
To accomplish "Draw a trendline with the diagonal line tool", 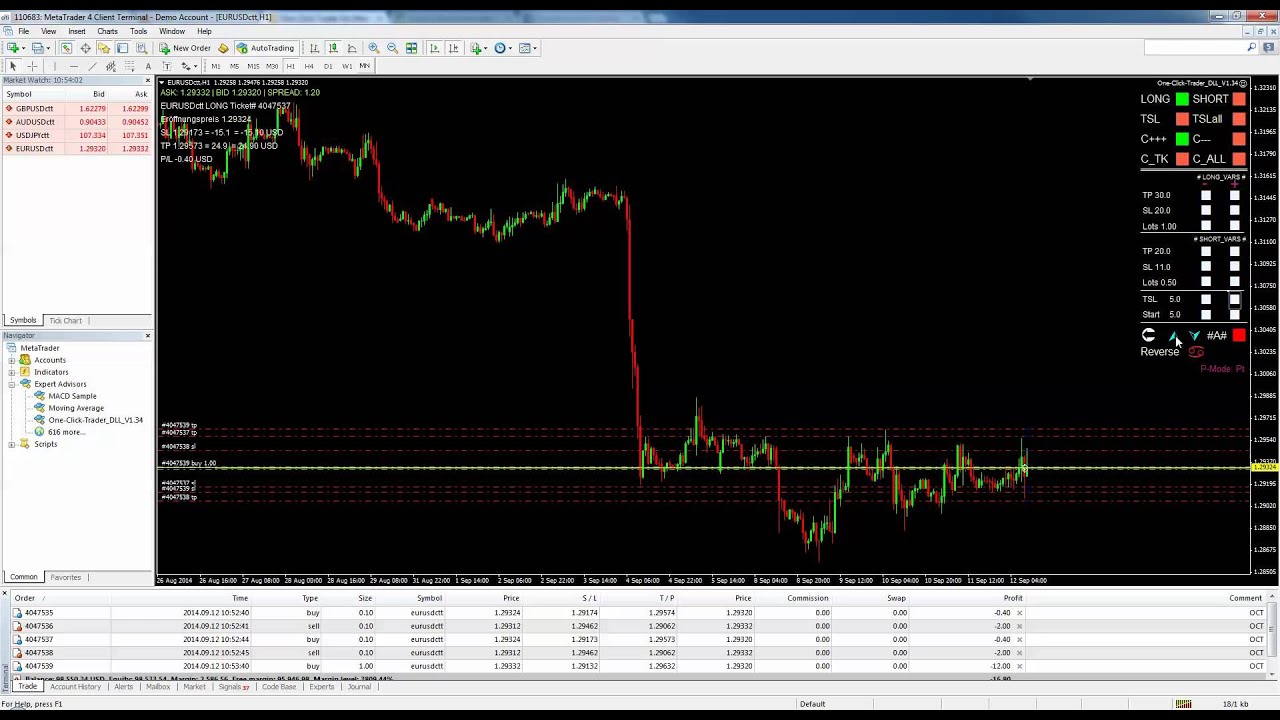I will point(92,66).
